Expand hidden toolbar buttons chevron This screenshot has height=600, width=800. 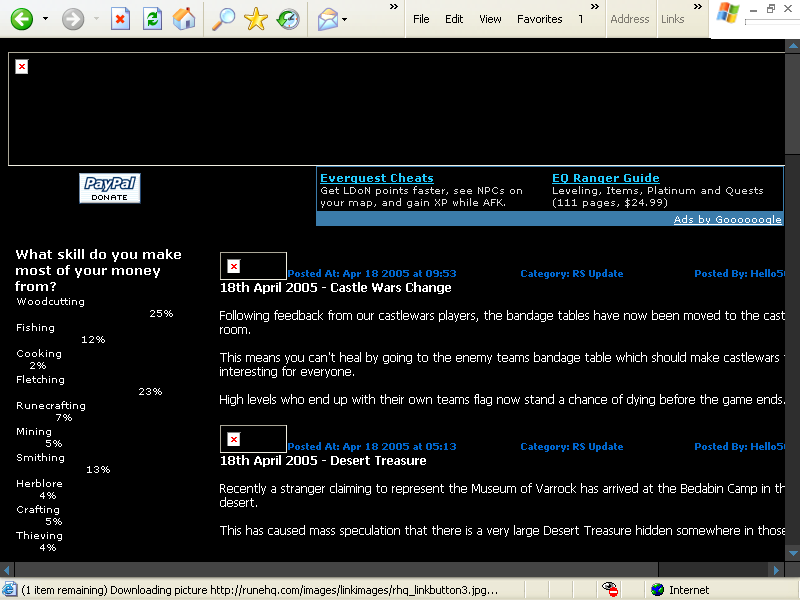click(394, 7)
